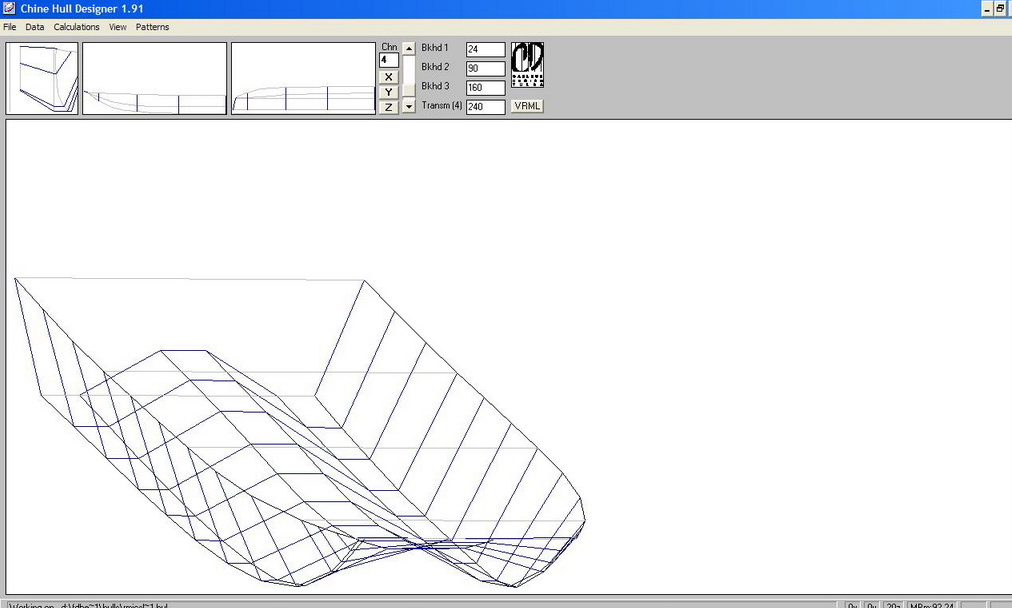
Task: Open the Patterns menu
Action: 153,27
